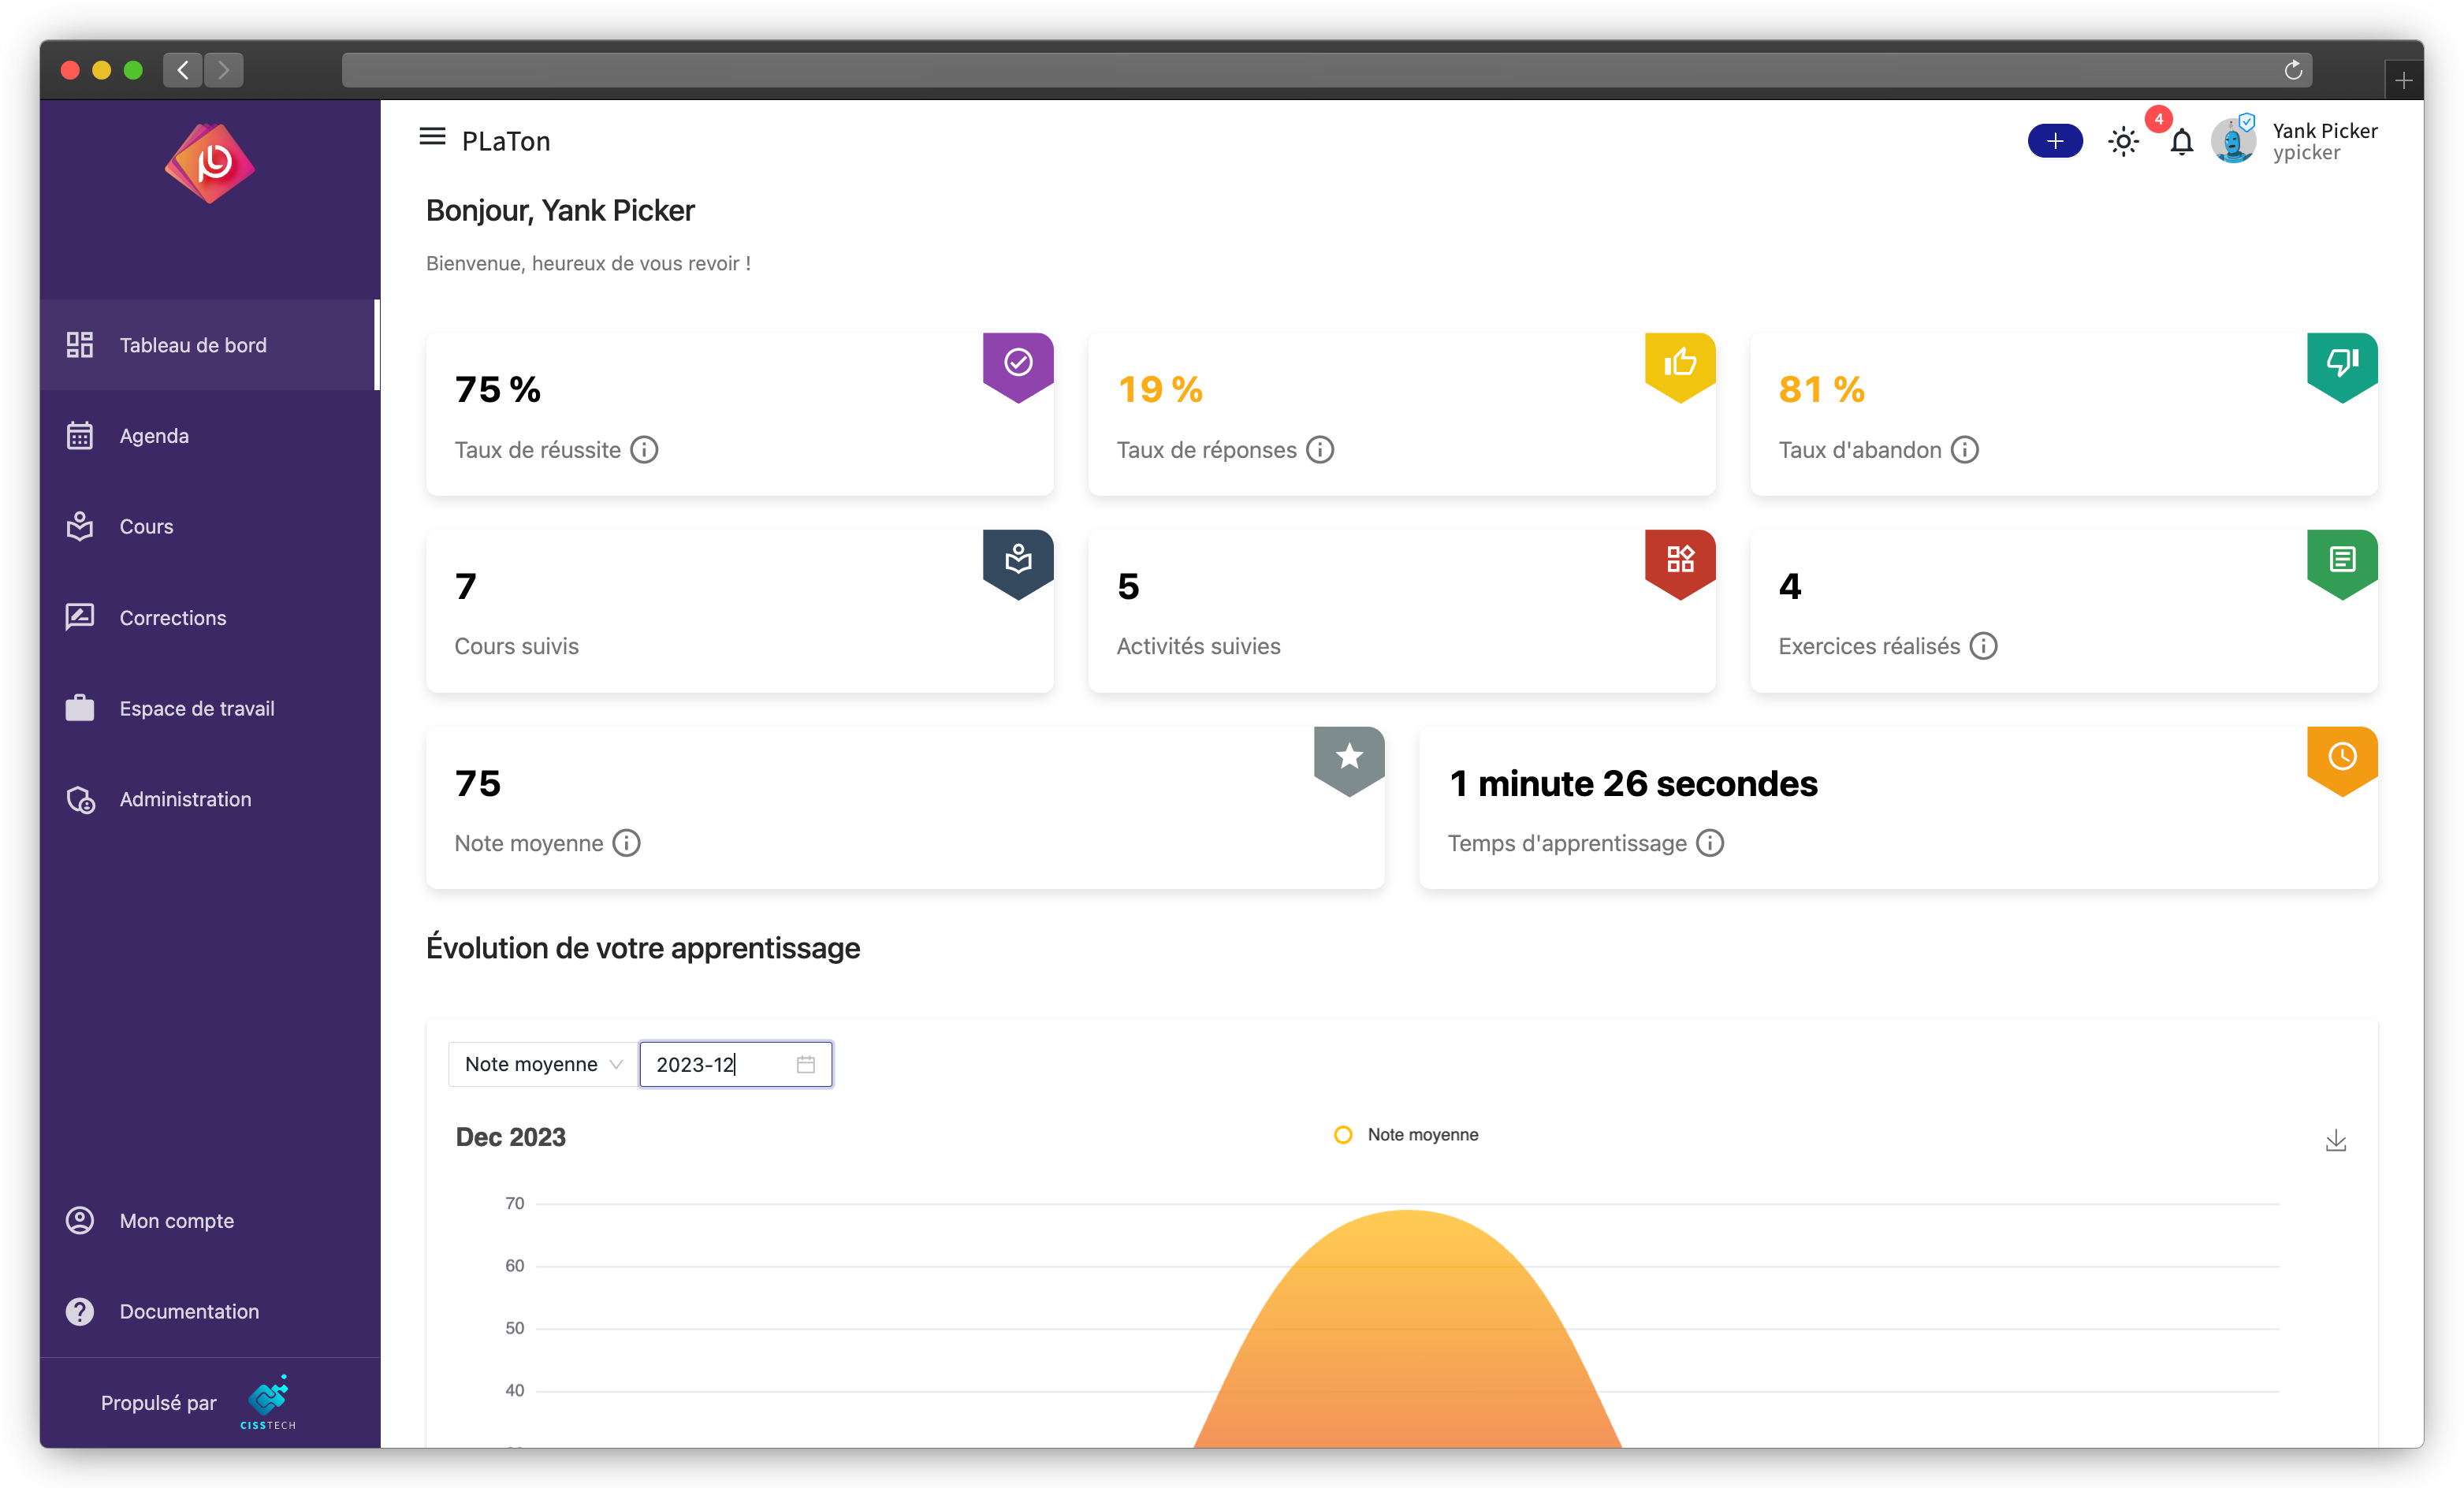Open the Cours section

208,527
